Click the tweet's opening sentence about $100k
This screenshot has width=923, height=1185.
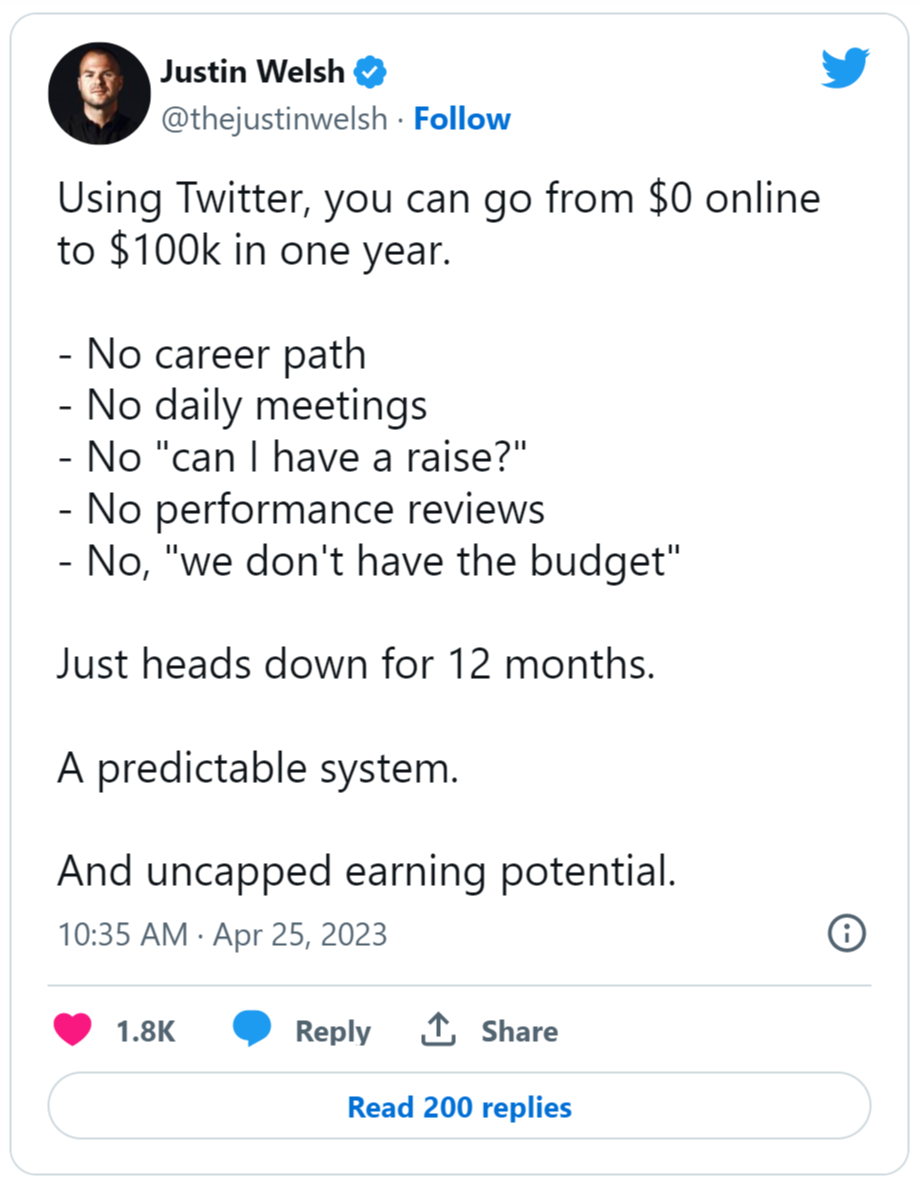(438, 224)
